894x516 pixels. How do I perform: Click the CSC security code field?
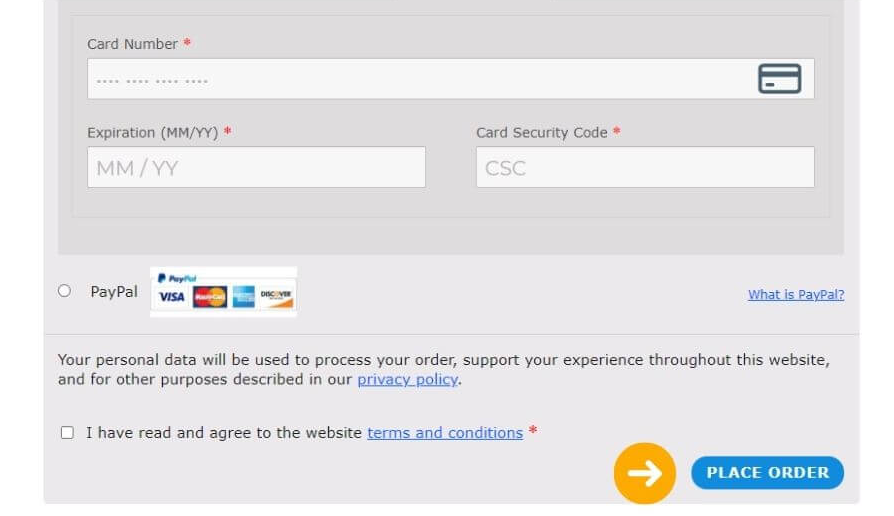(645, 167)
